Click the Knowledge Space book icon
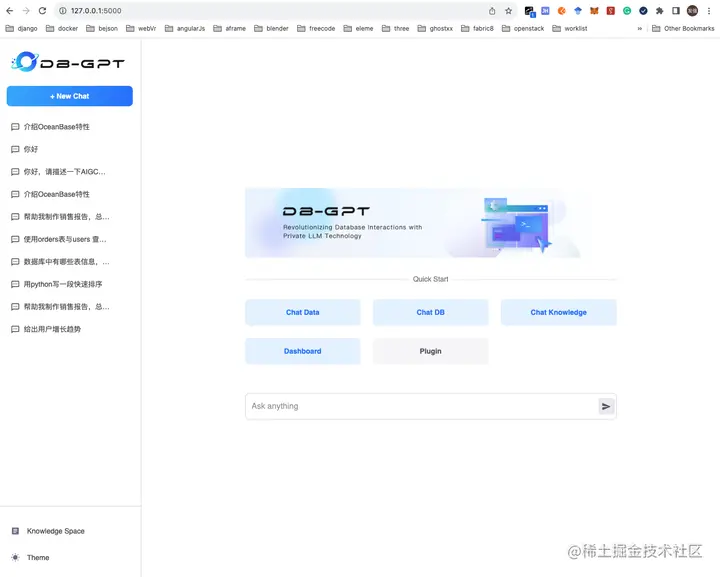This screenshot has width=720, height=577. pyautogui.click(x=15, y=531)
